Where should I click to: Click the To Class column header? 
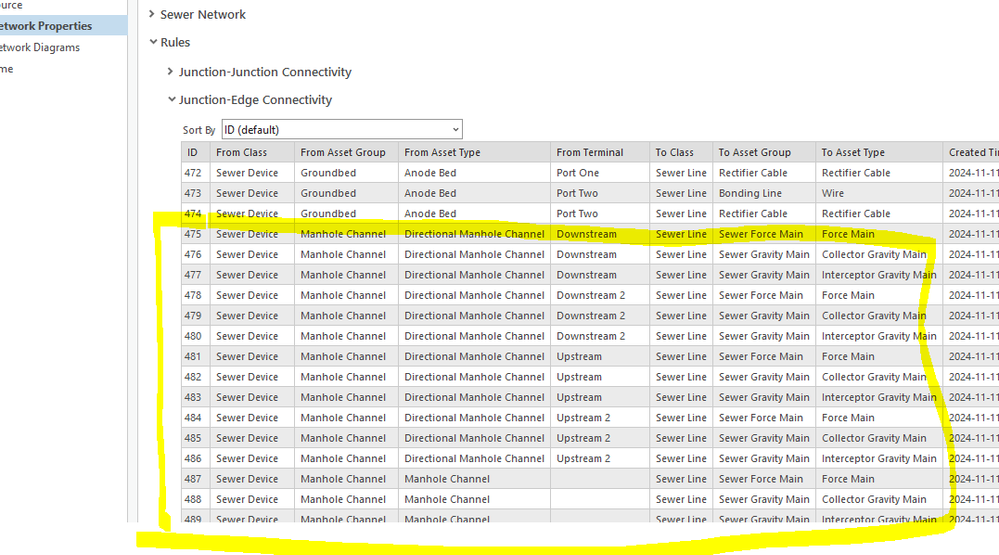click(x=680, y=152)
